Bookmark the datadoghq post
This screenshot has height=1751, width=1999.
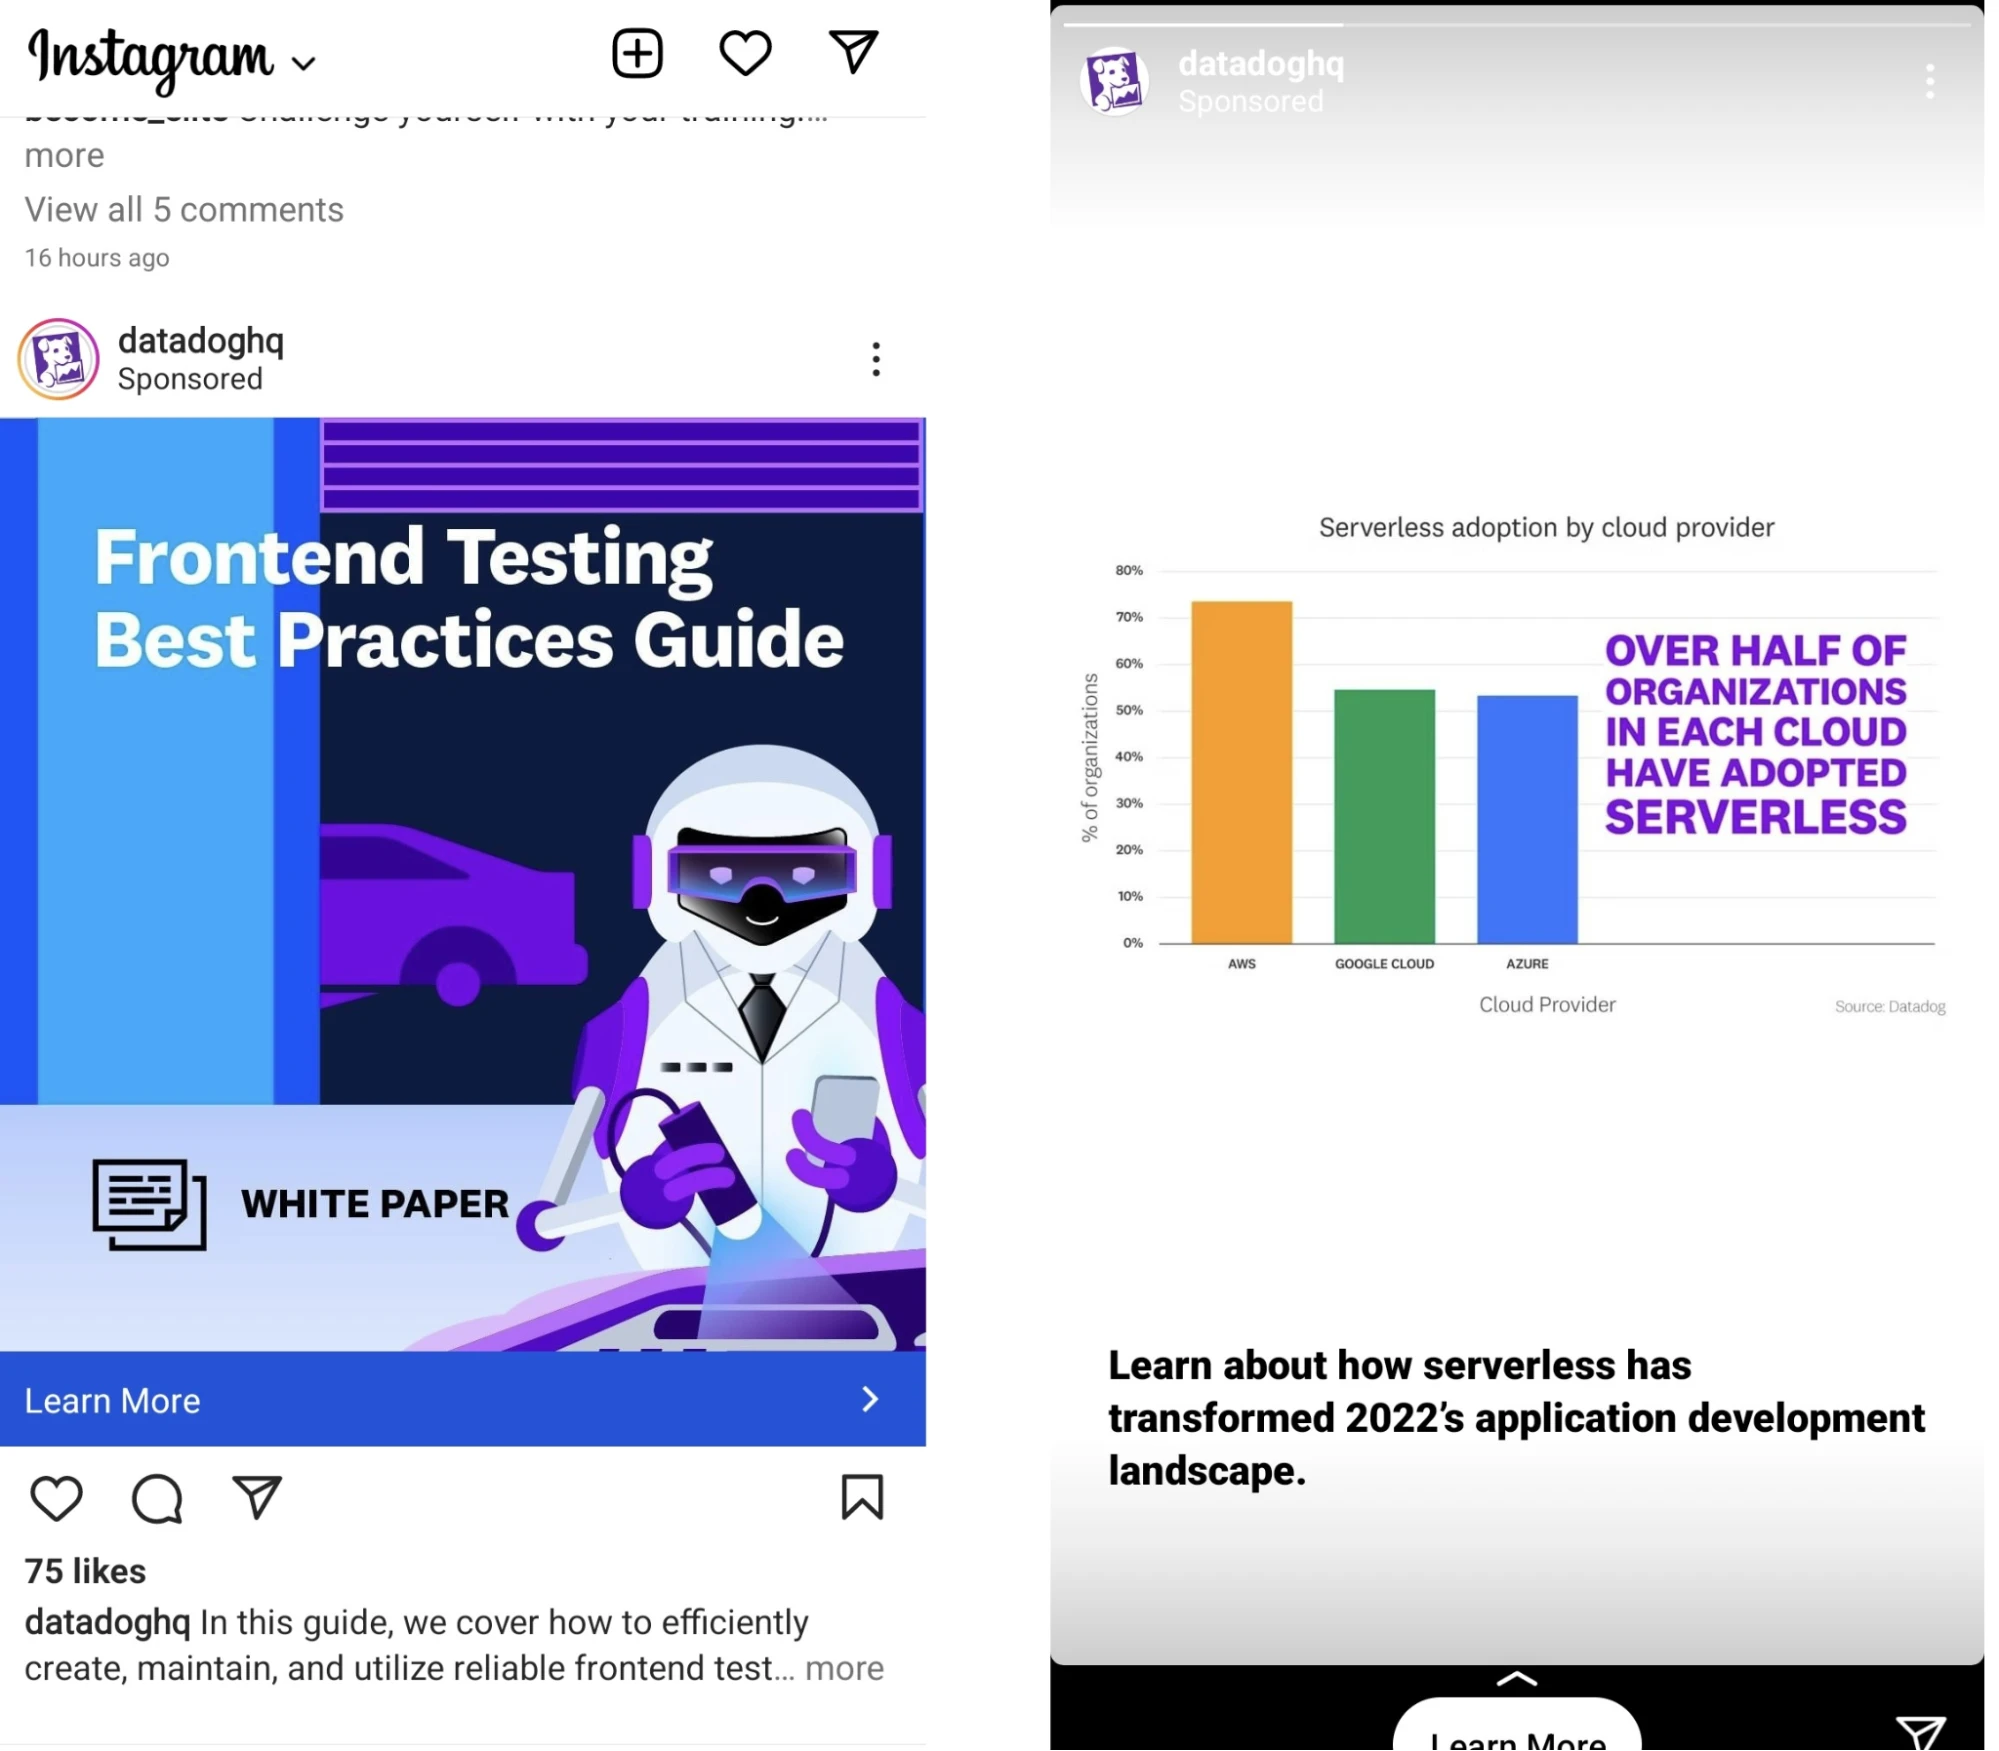tap(861, 1497)
